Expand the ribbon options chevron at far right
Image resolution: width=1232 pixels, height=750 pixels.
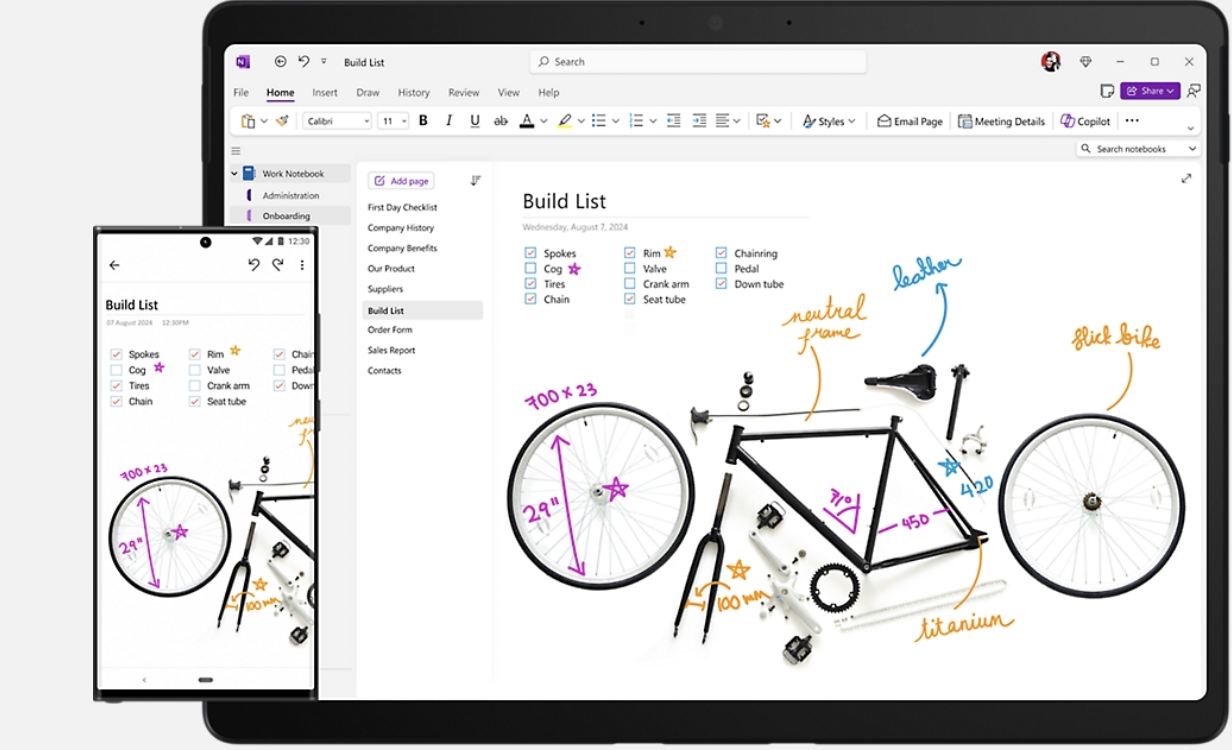[x=1190, y=128]
